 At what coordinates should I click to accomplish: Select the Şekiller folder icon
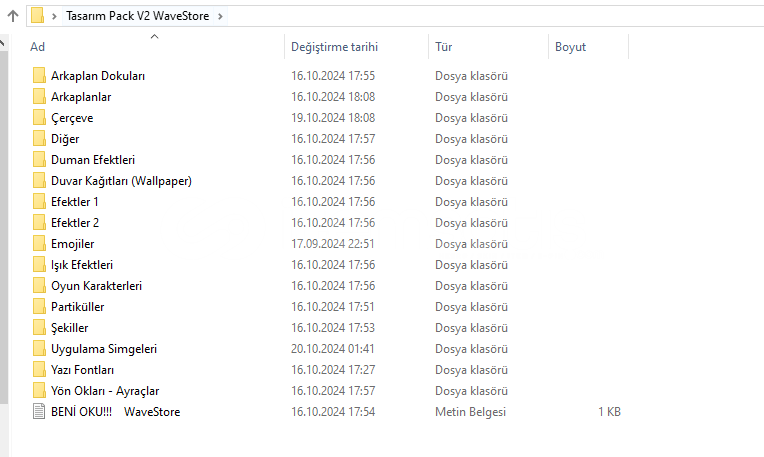point(39,327)
